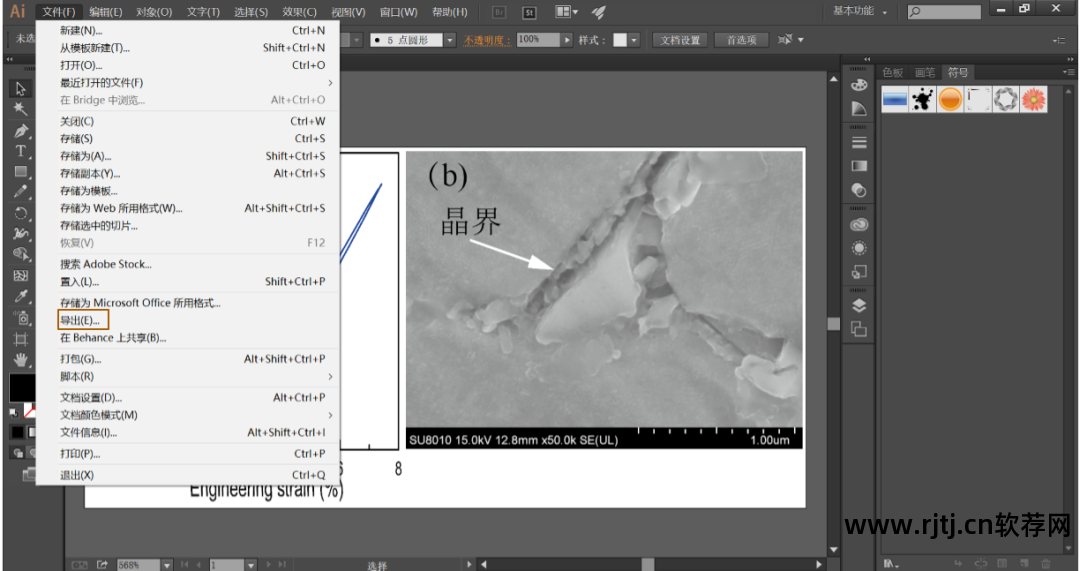The image size is (1080, 571).
Task: Open the Stroke panel icon
Action: [859, 143]
